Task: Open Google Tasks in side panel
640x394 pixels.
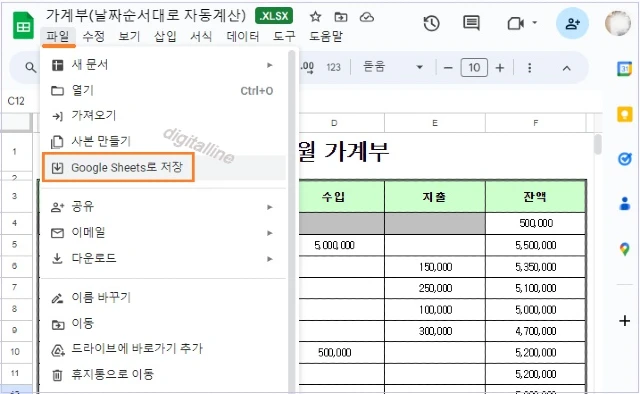Action: point(624,158)
